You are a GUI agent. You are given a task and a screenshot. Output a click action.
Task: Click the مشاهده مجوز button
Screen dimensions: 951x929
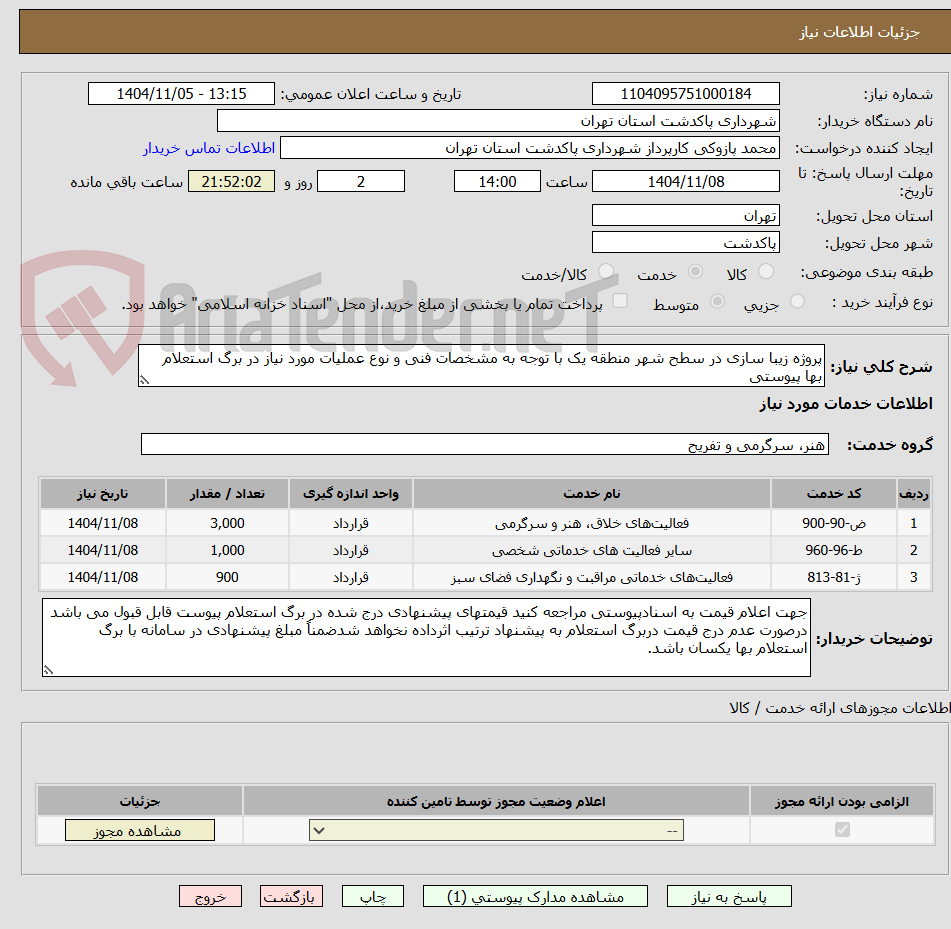139,830
